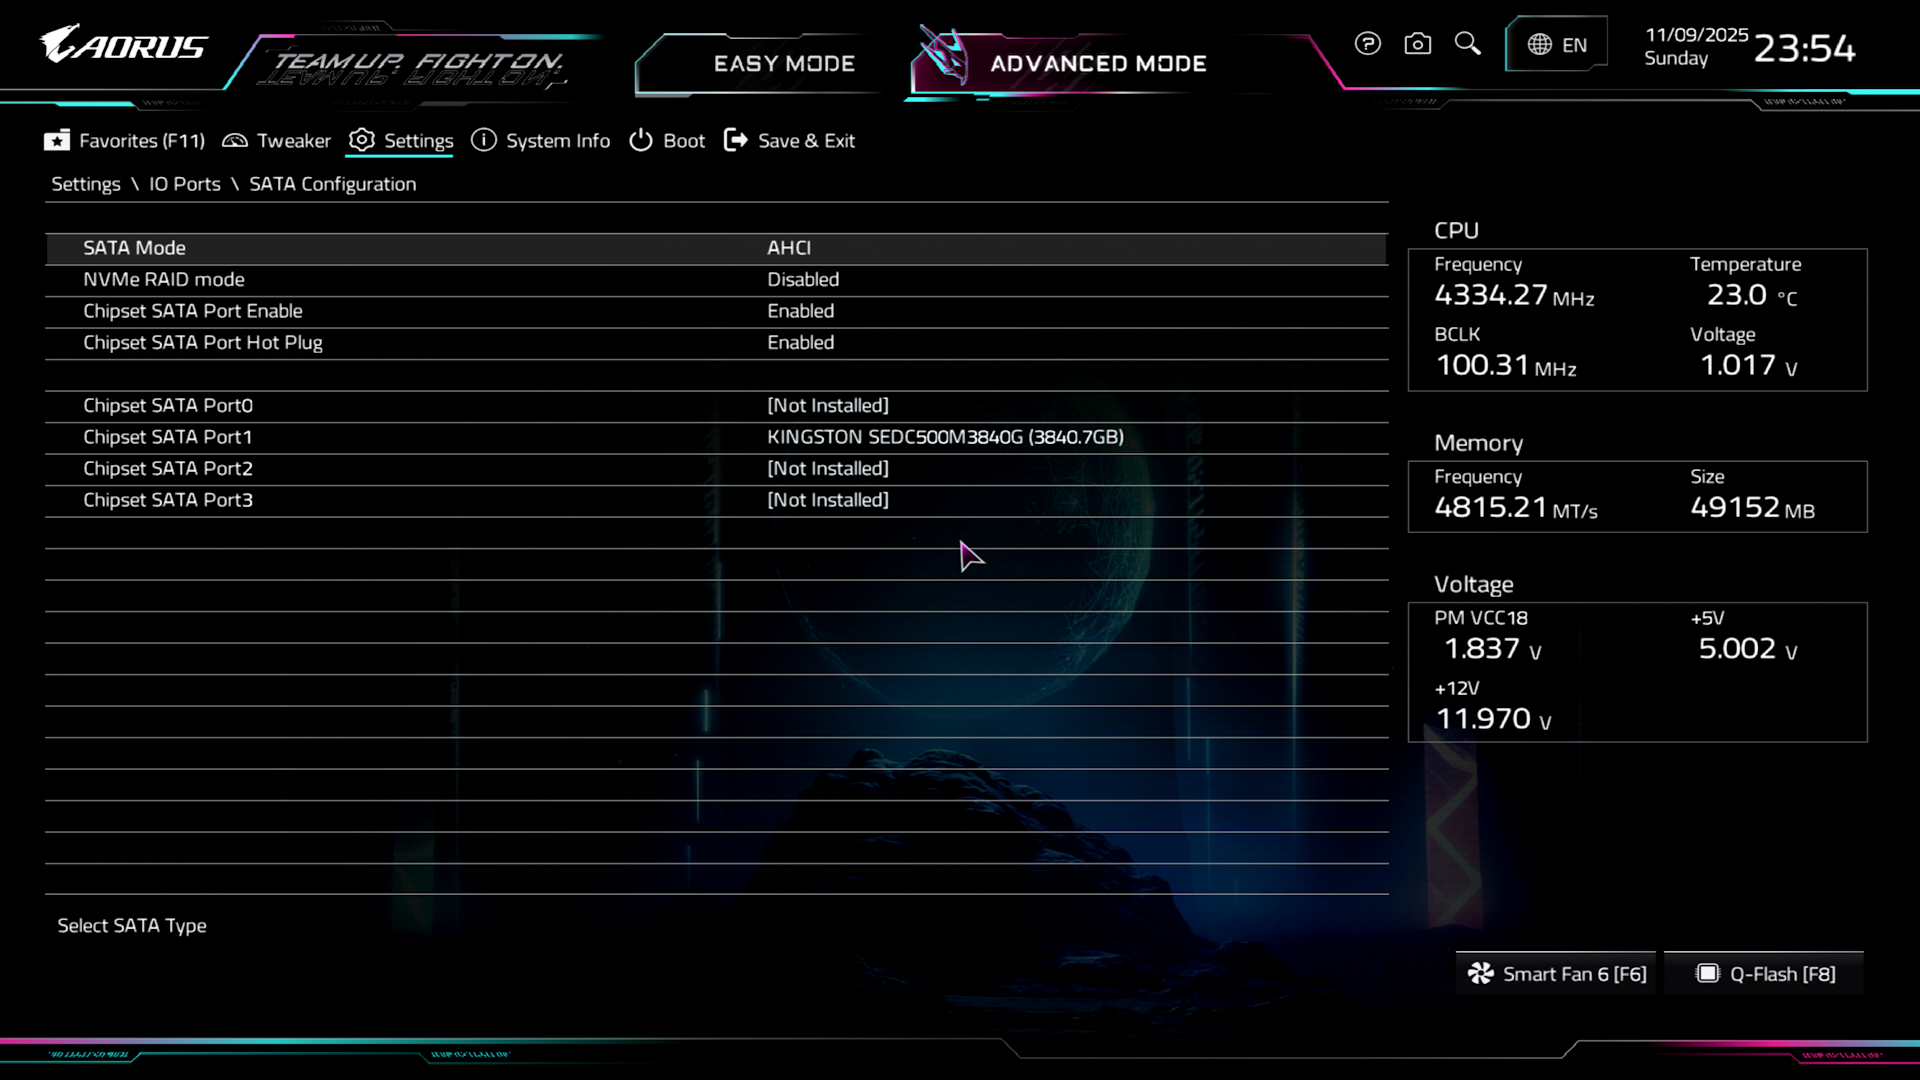Viewport: 1920px width, 1080px height.
Task: Click the Save & Exit arrow icon
Action: tap(735, 141)
